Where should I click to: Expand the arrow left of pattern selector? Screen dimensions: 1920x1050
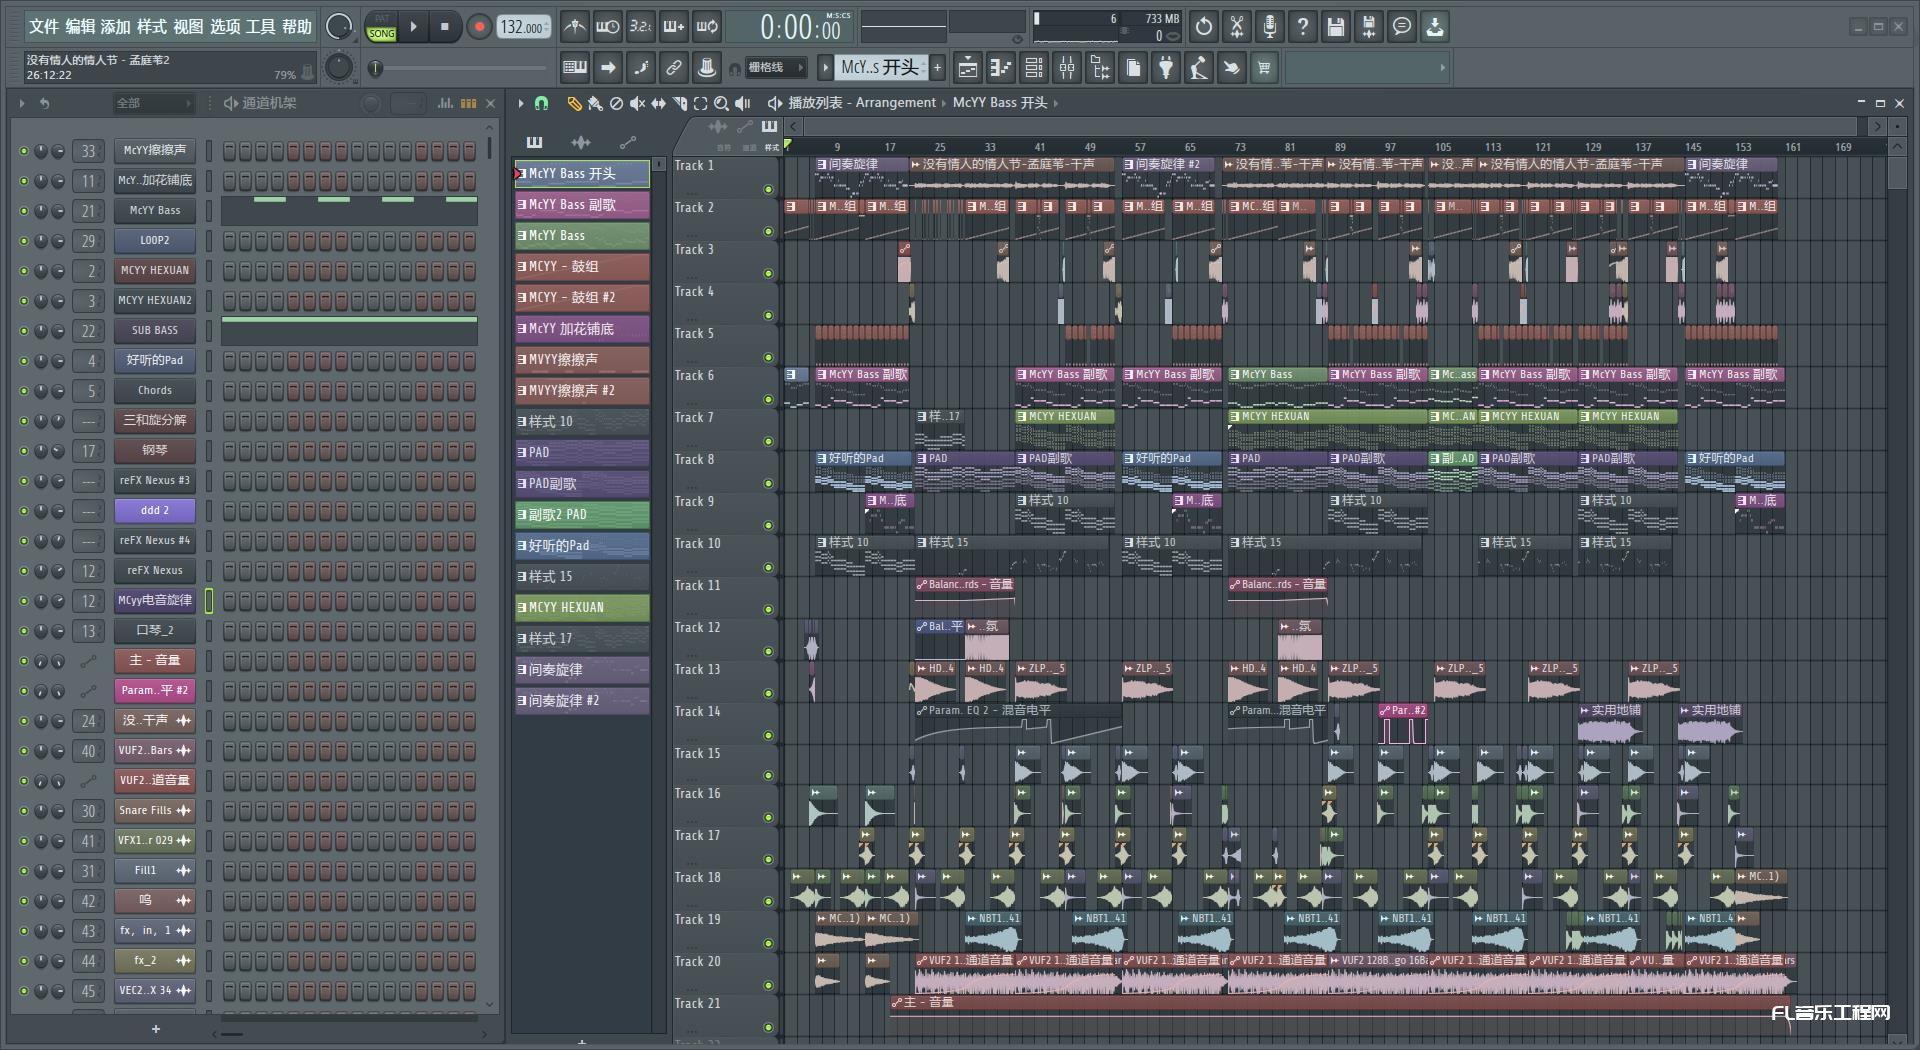pos(825,68)
